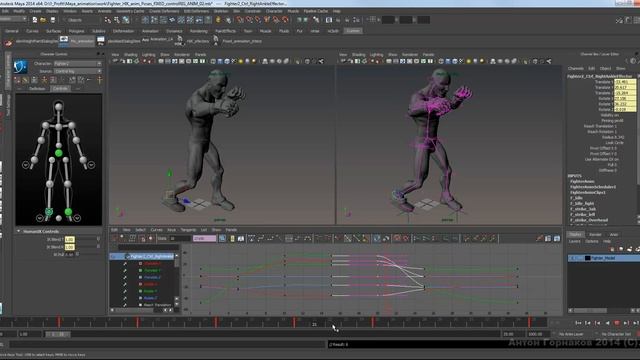The width and height of the screenshot is (640, 360).
Task: Switch to Anim layer tab
Action: tap(613, 235)
